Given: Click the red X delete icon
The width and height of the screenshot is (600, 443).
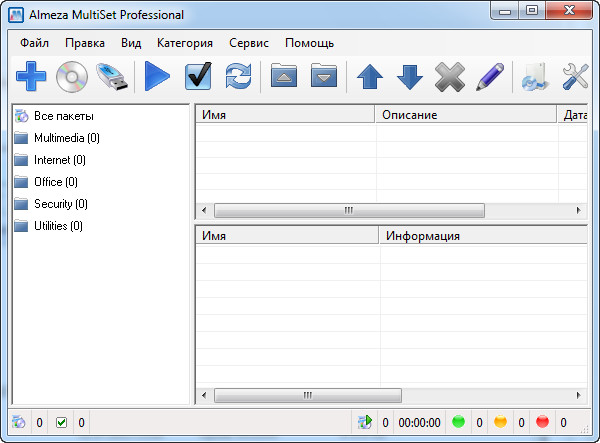Looking at the screenshot, I should (x=450, y=76).
